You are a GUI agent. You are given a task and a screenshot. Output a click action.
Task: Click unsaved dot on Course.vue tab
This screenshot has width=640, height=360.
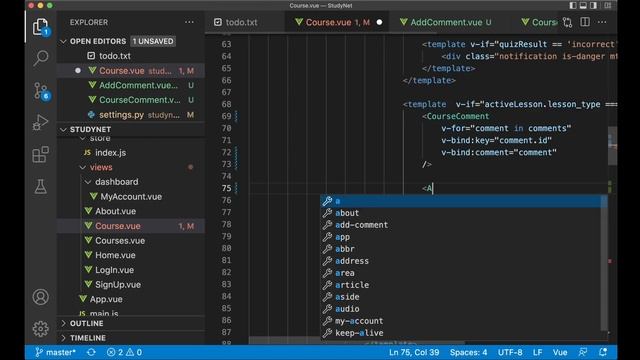coord(379,22)
